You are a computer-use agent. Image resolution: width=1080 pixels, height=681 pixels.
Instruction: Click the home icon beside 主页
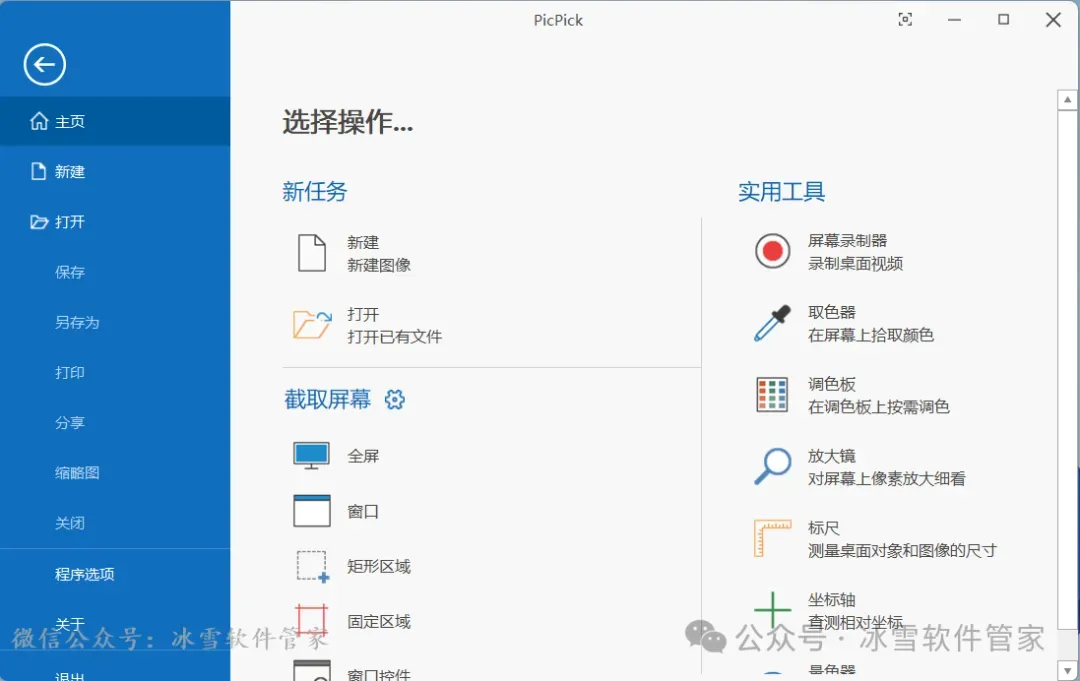[x=39, y=121]
